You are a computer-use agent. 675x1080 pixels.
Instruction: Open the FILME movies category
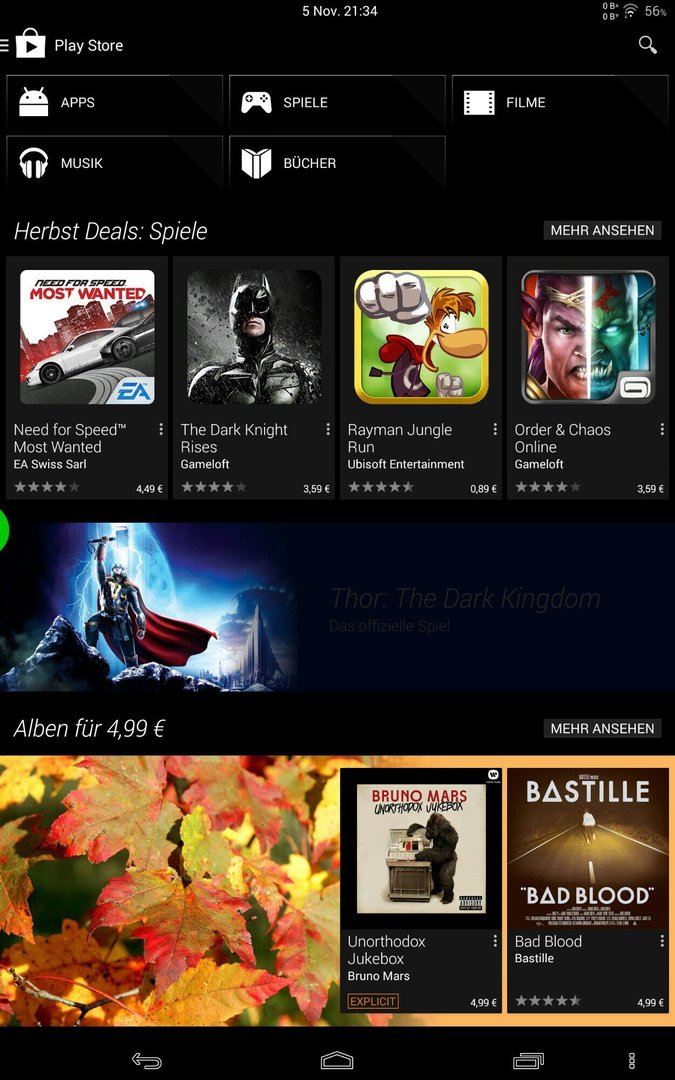[x=560, y=102]
